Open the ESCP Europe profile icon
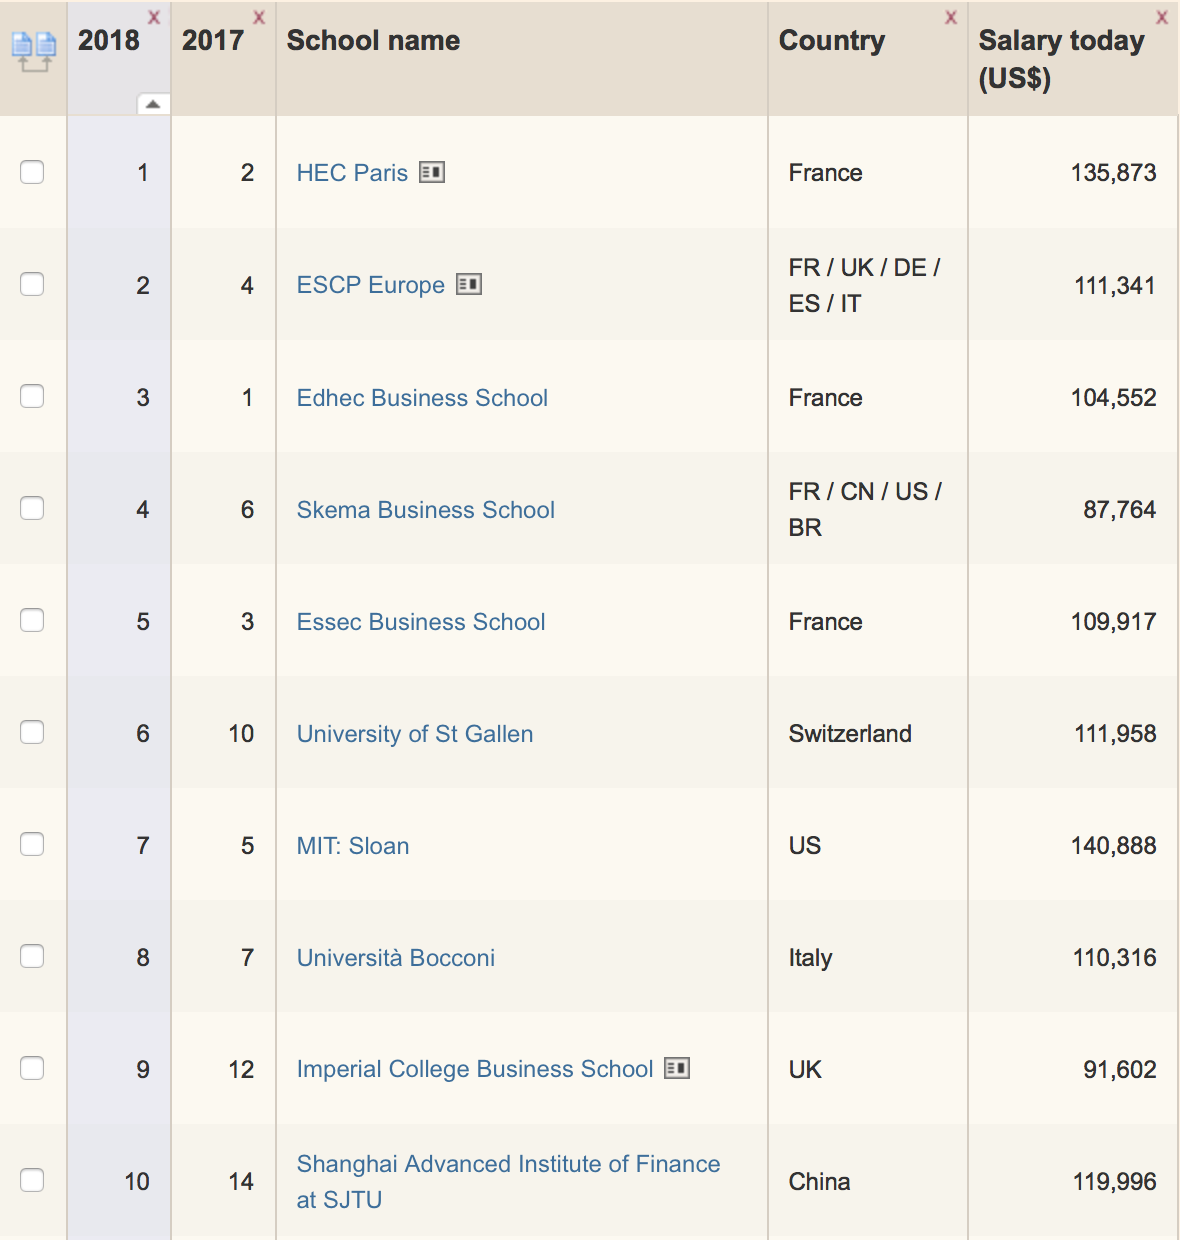 click(x=469, y=284)
